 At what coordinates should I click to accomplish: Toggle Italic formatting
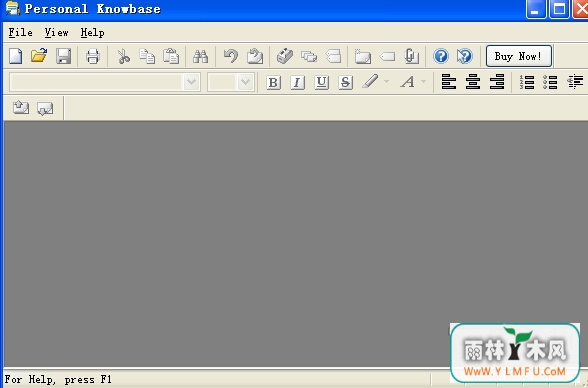click(297, 82)
